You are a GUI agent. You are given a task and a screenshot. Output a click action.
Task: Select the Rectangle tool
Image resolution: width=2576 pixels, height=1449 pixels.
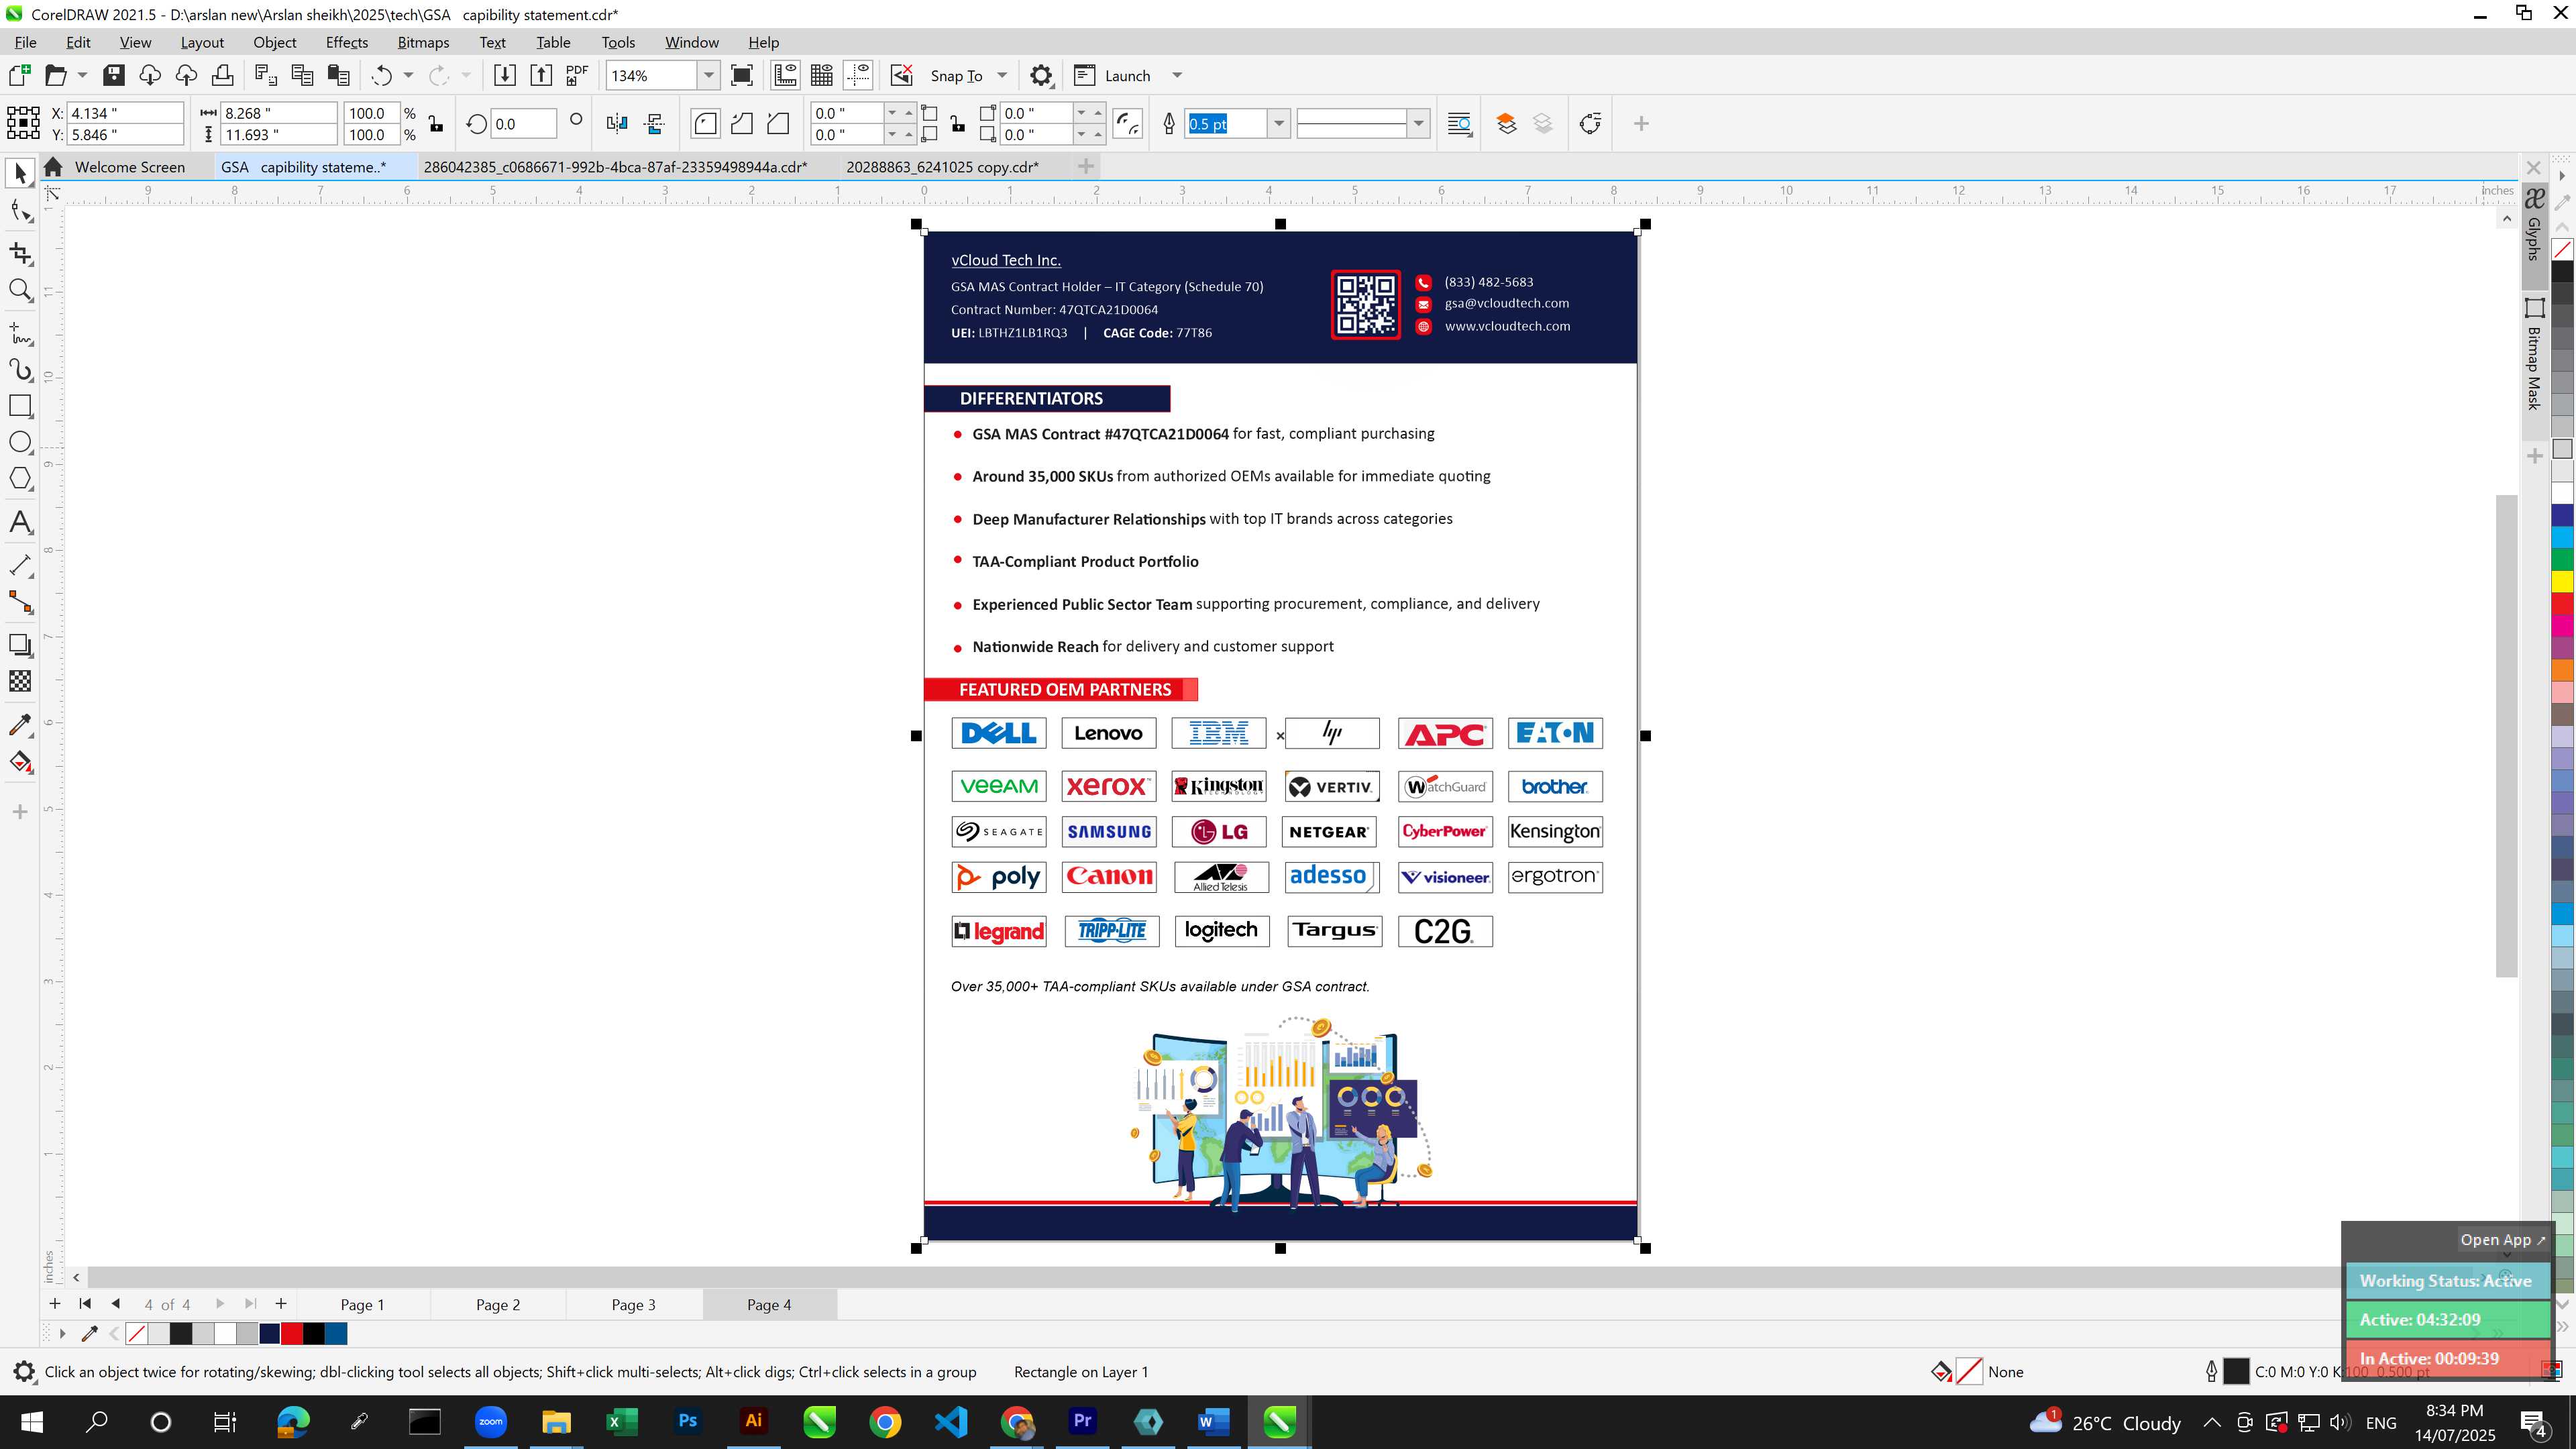pos(20,406)
